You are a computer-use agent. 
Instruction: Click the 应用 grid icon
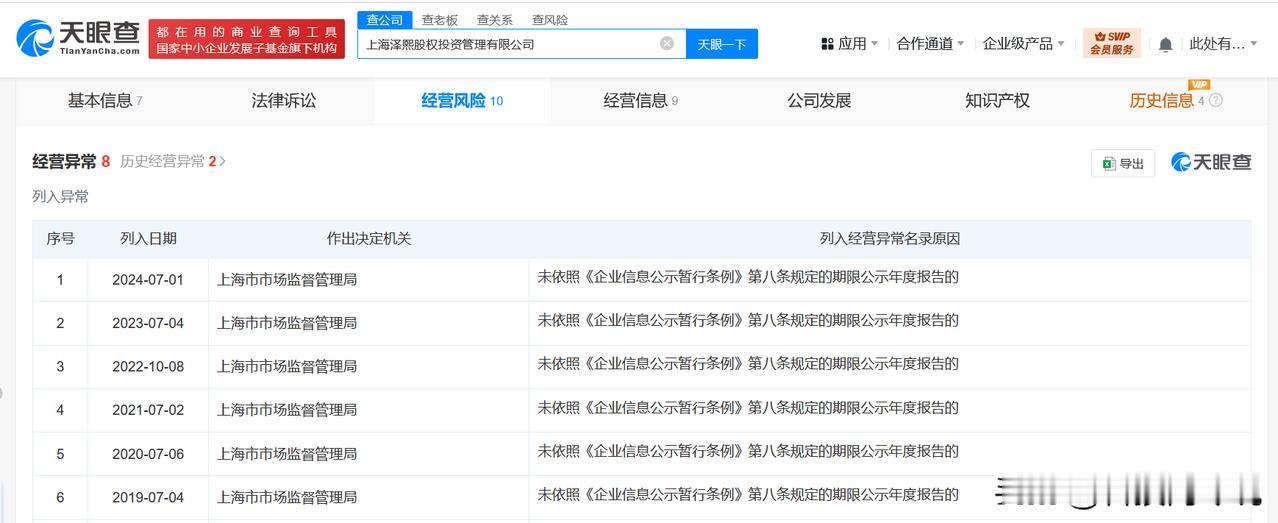tap(827, 44)
